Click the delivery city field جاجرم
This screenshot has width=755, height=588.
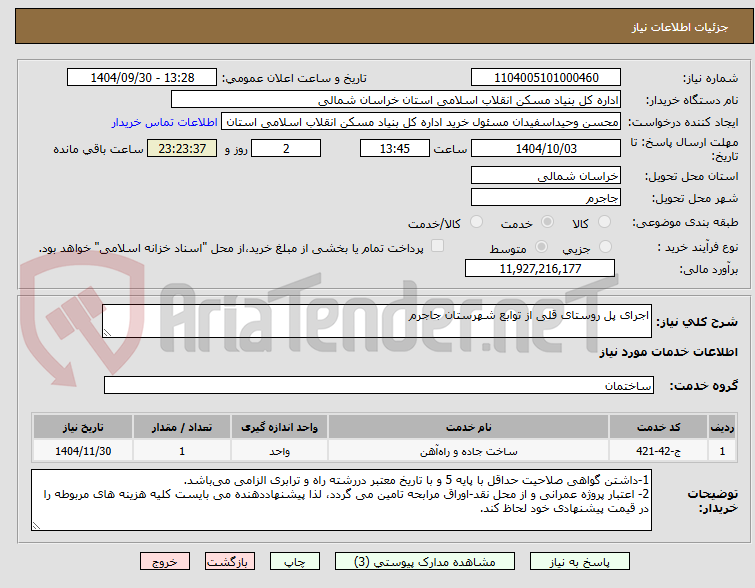(546, 197)
